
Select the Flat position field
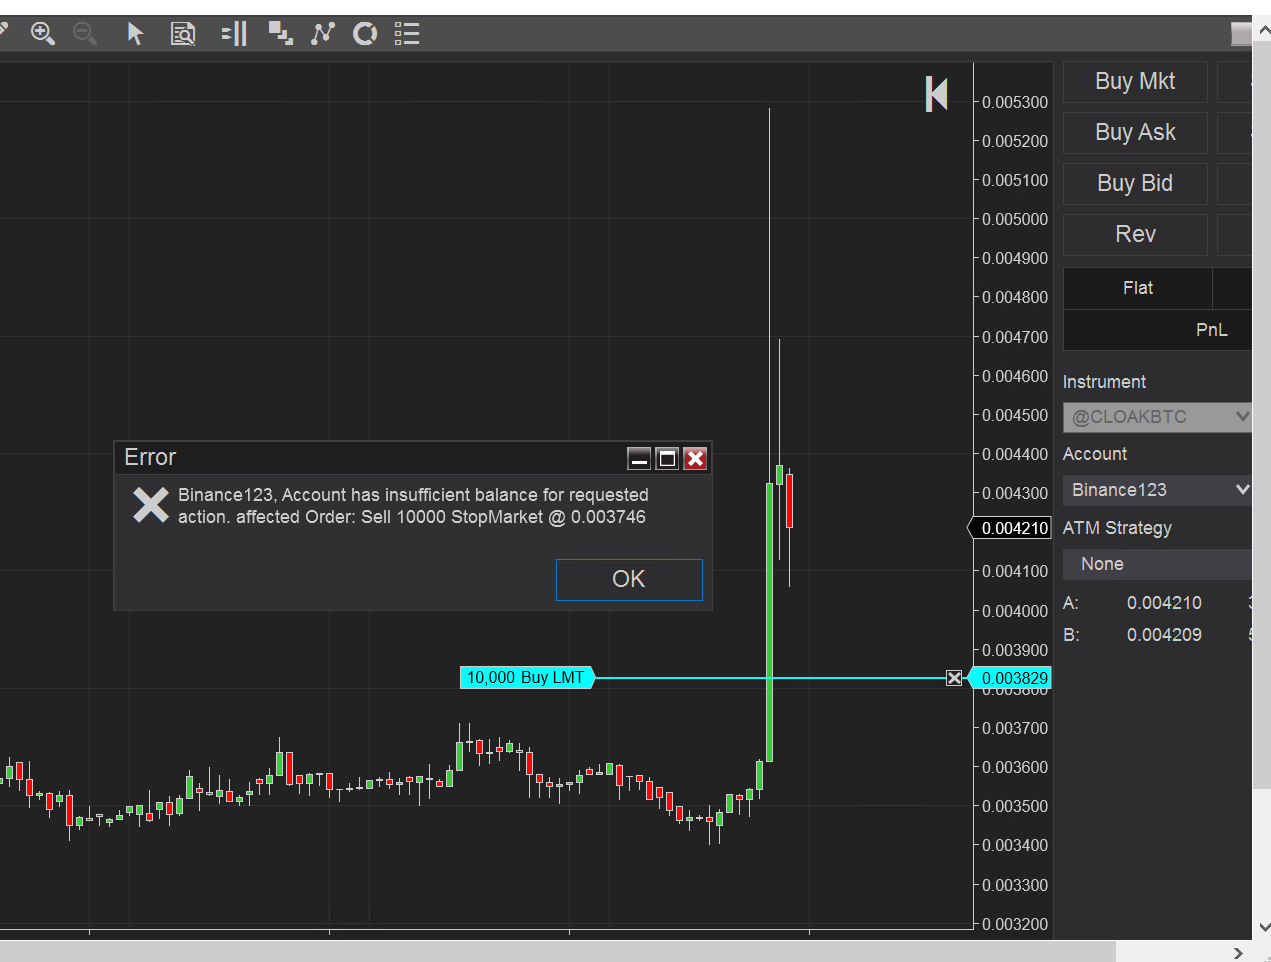[x=1138, y=288]
